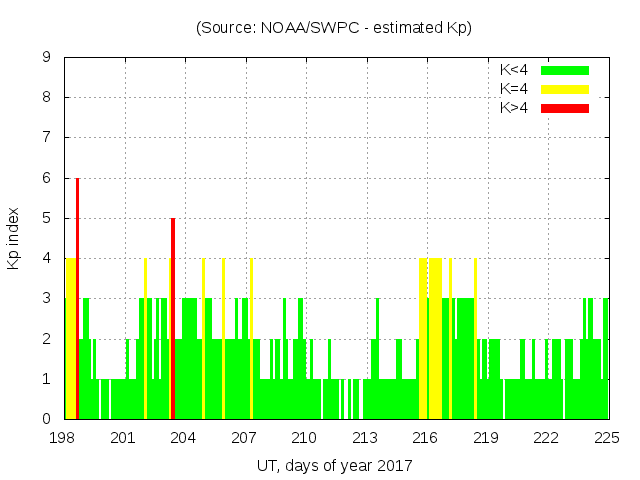Image resolution: width=640 pixels, height=480 pixels.
Task: Click the red K>4 legend swatch
Action: pyautogui.click(x=565, y=108)
